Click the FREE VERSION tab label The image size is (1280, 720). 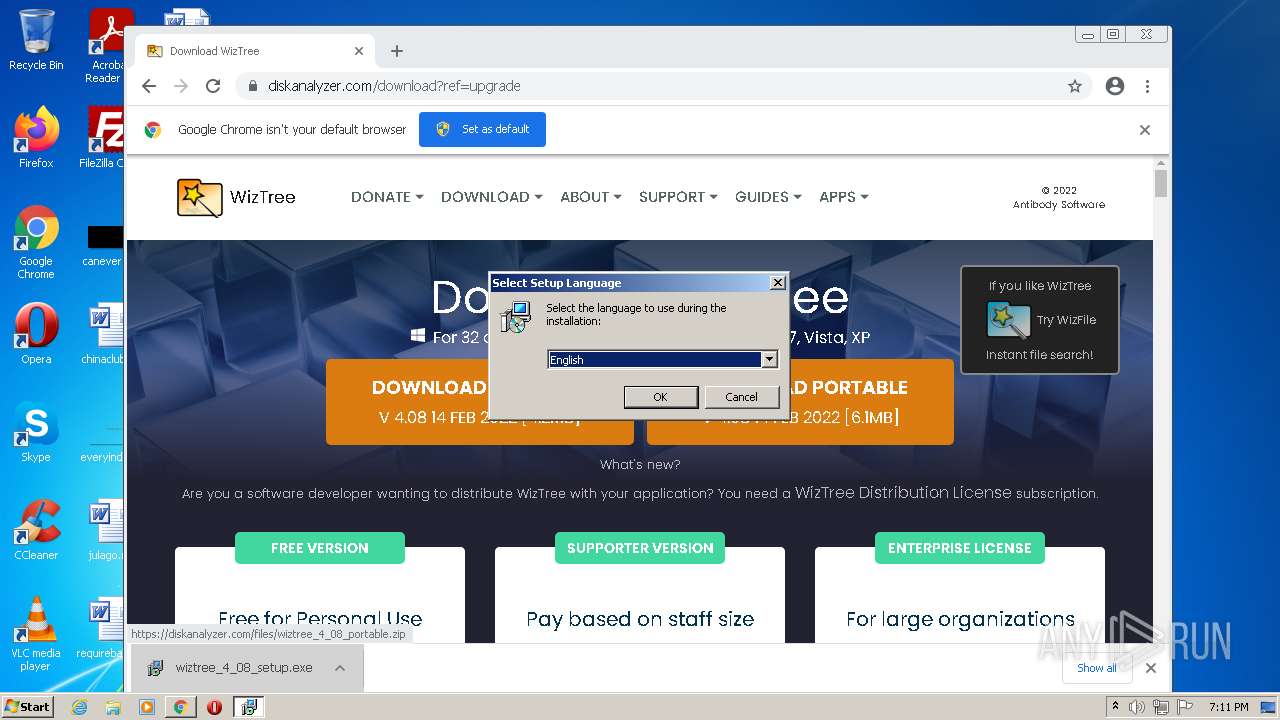pos(320,548)
